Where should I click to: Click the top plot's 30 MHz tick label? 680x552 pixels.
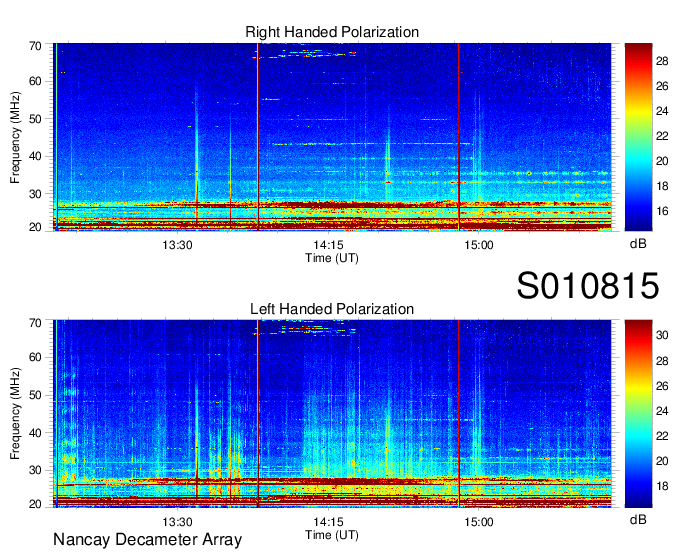35,194
